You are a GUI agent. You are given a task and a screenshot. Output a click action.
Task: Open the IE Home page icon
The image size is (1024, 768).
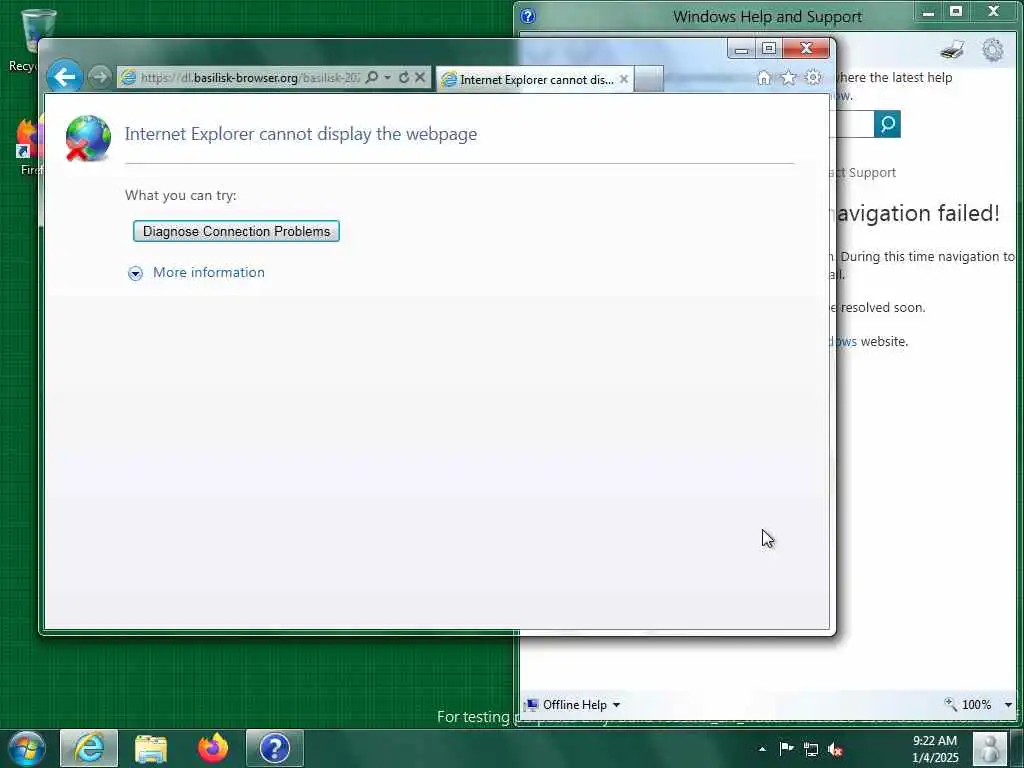click(x=763, y=78)
